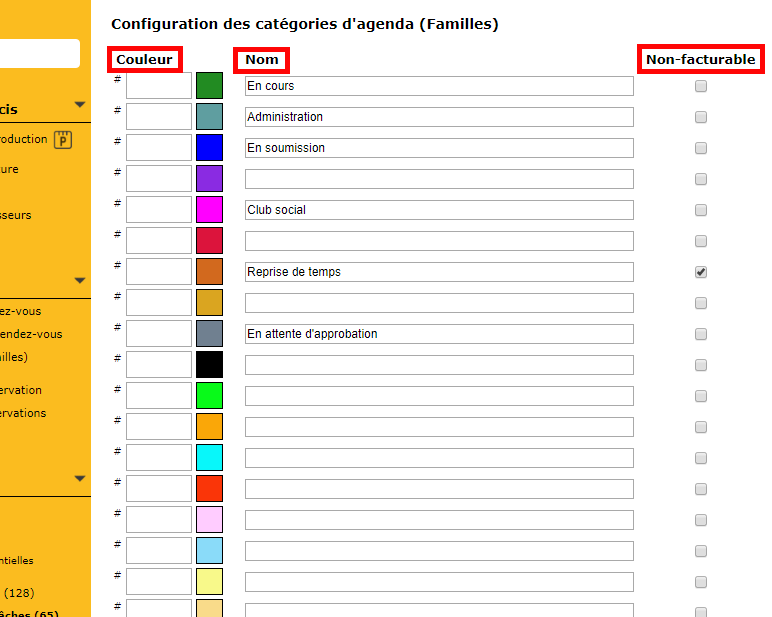This screenshot has height=617, width=772.
Task: Collapse the third sidebar section arrow
Action: [x=80, y=479]
